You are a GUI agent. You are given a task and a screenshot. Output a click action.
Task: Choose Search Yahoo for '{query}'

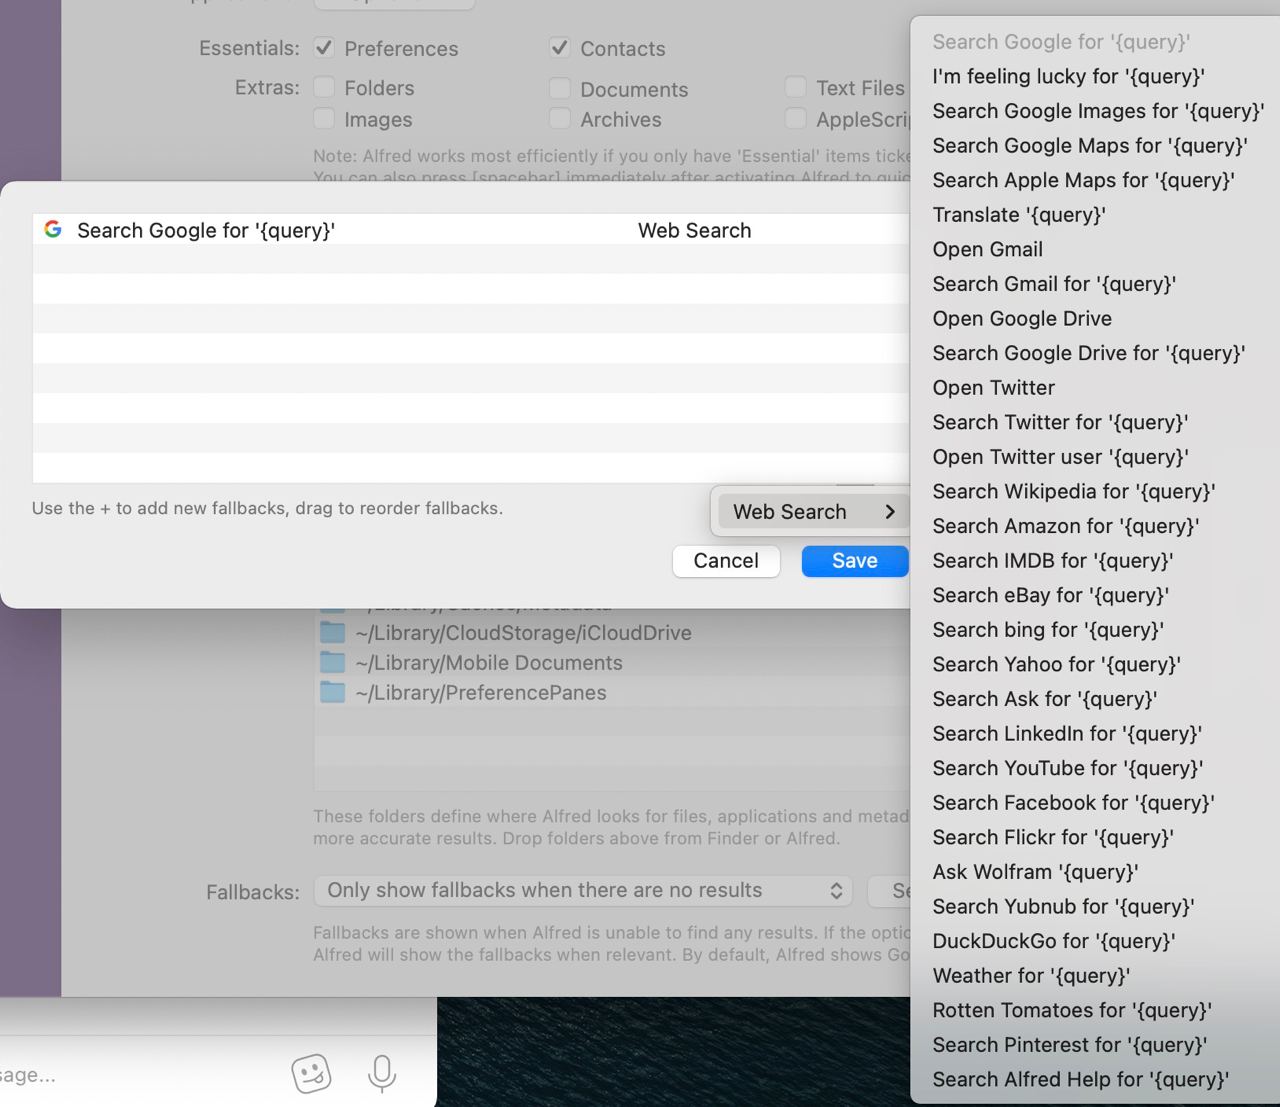[x=1095, y=664]
